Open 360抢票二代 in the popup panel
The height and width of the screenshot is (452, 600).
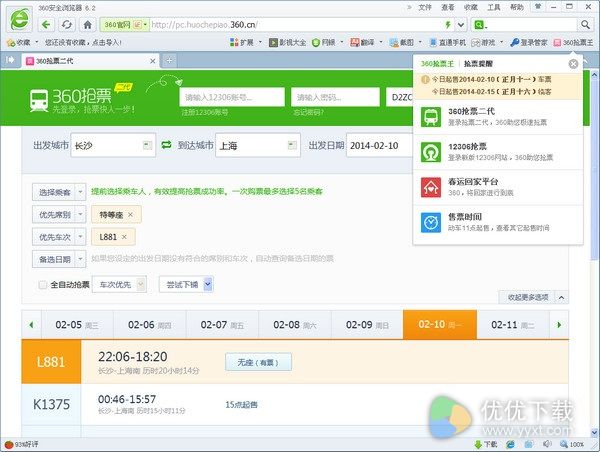[x=498, y=117]
